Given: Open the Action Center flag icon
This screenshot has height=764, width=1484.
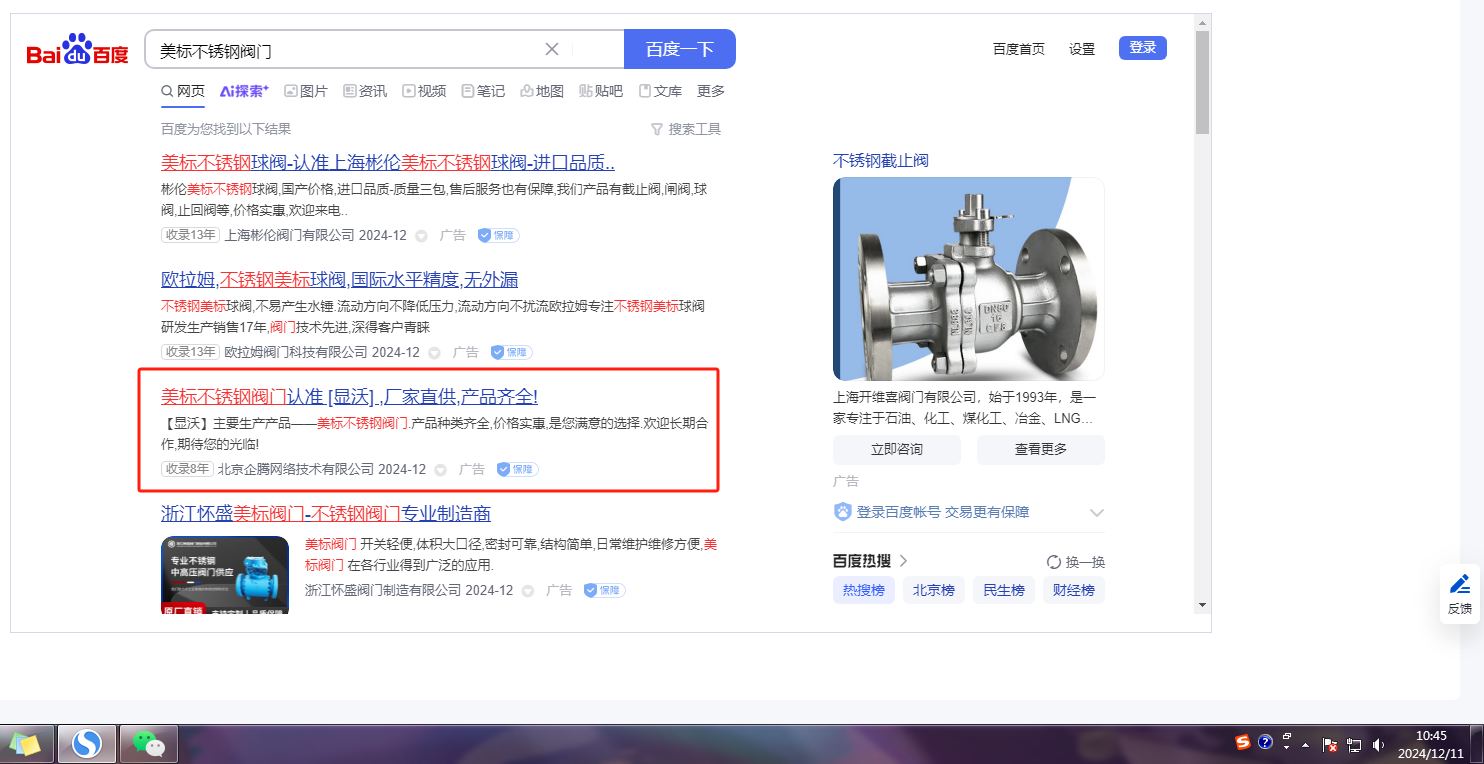Looking at the screenshot, I should coord(1331,744).
